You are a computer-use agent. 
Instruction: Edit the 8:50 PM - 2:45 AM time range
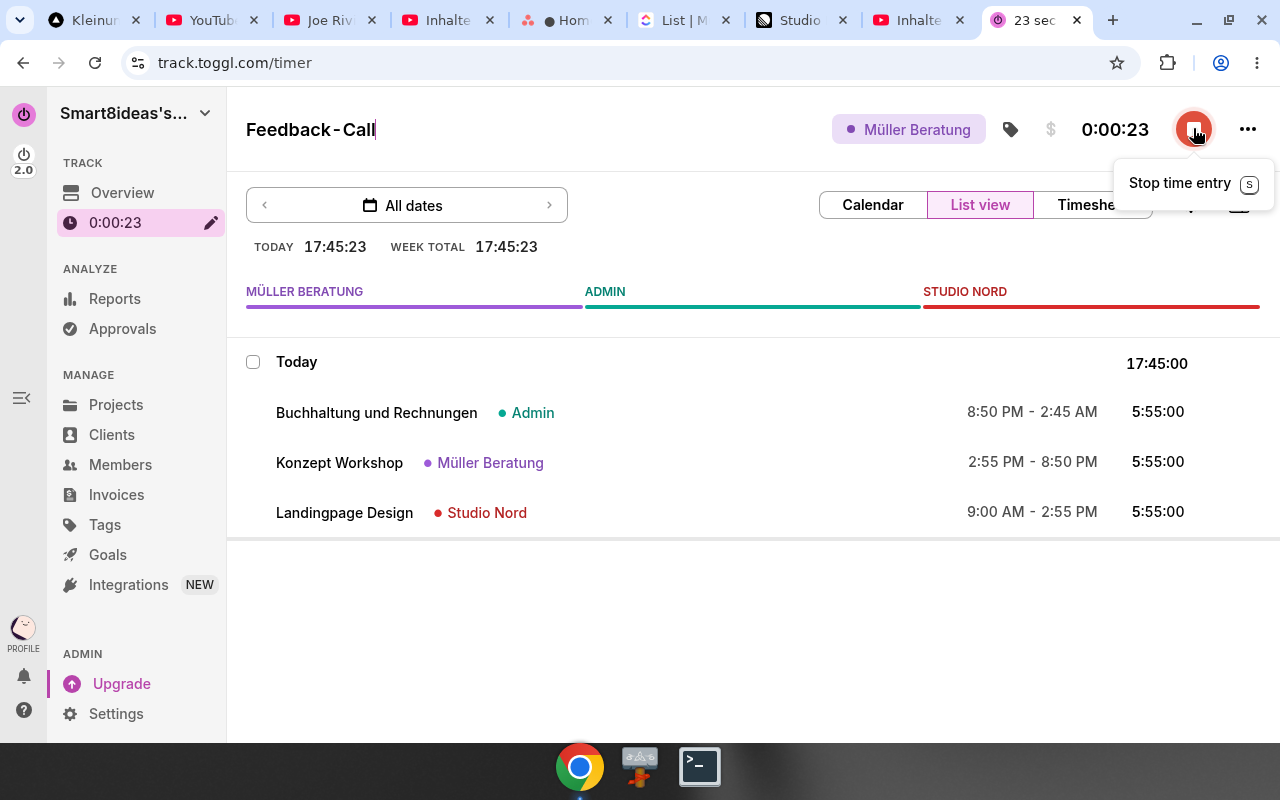point(1032,412)
